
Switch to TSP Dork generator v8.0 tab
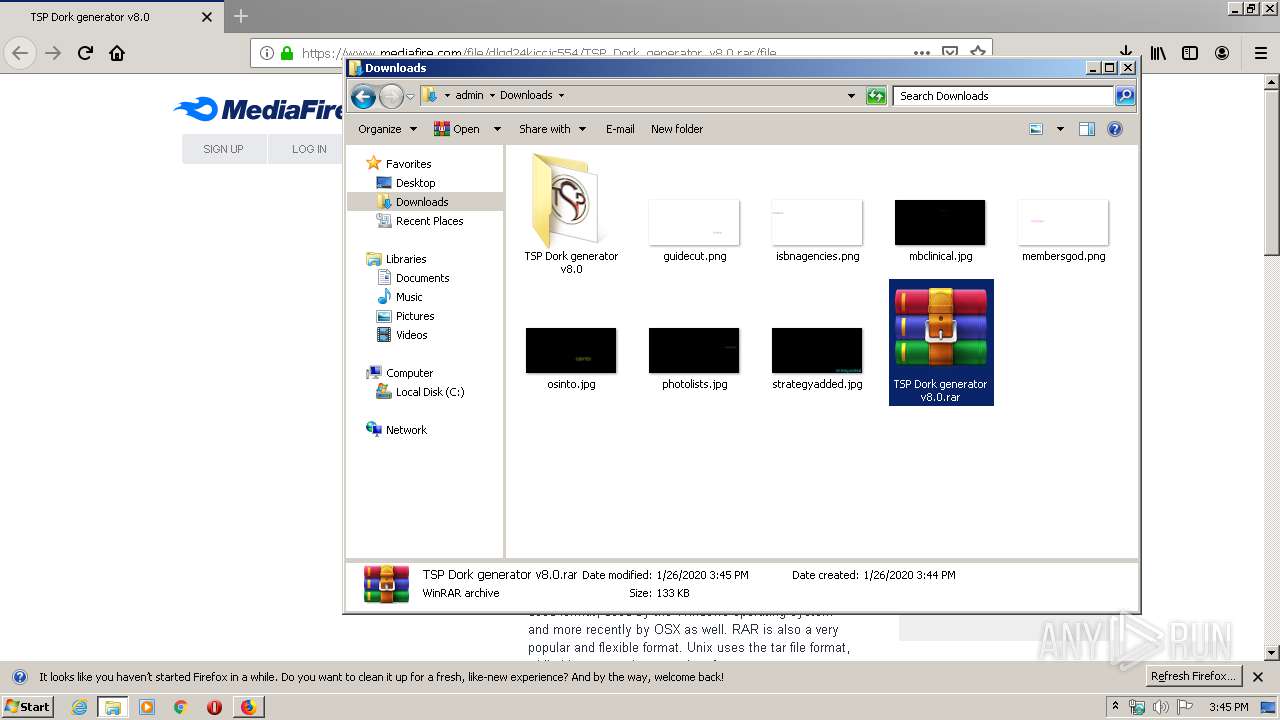tap(111, 17)
